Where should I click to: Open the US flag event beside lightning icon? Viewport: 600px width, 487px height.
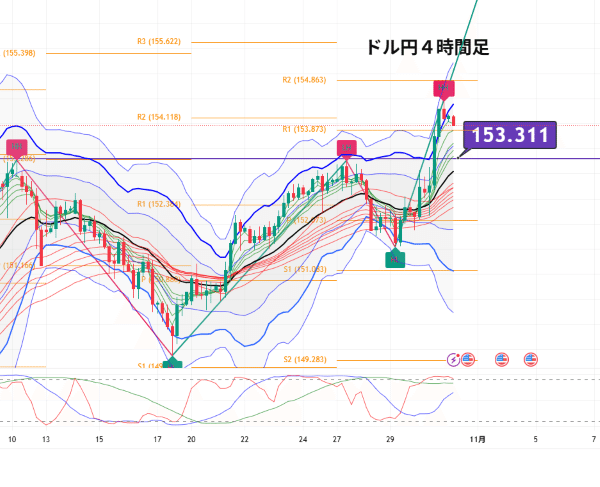tap(468, 359)
